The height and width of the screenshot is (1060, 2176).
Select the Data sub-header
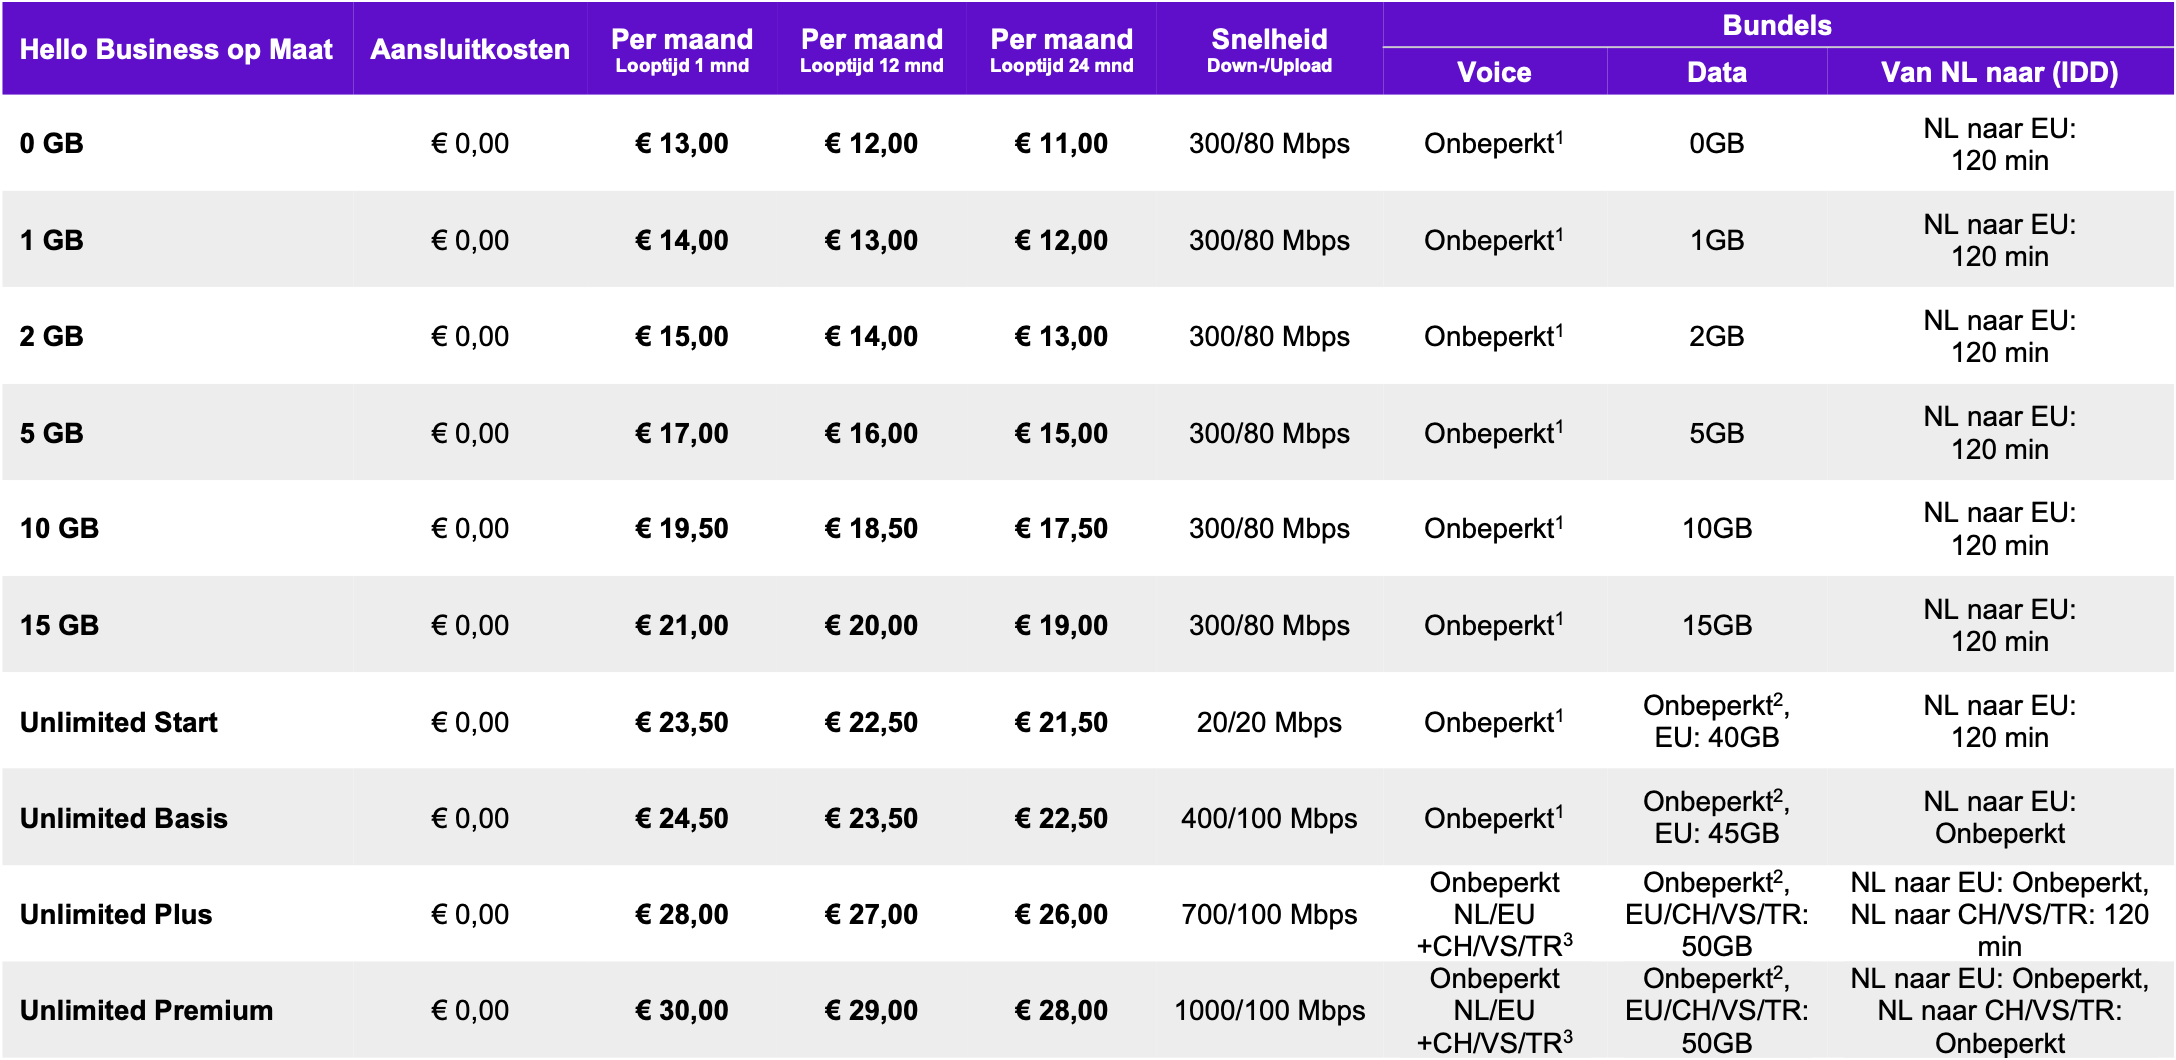click(x=1717, y=72)
